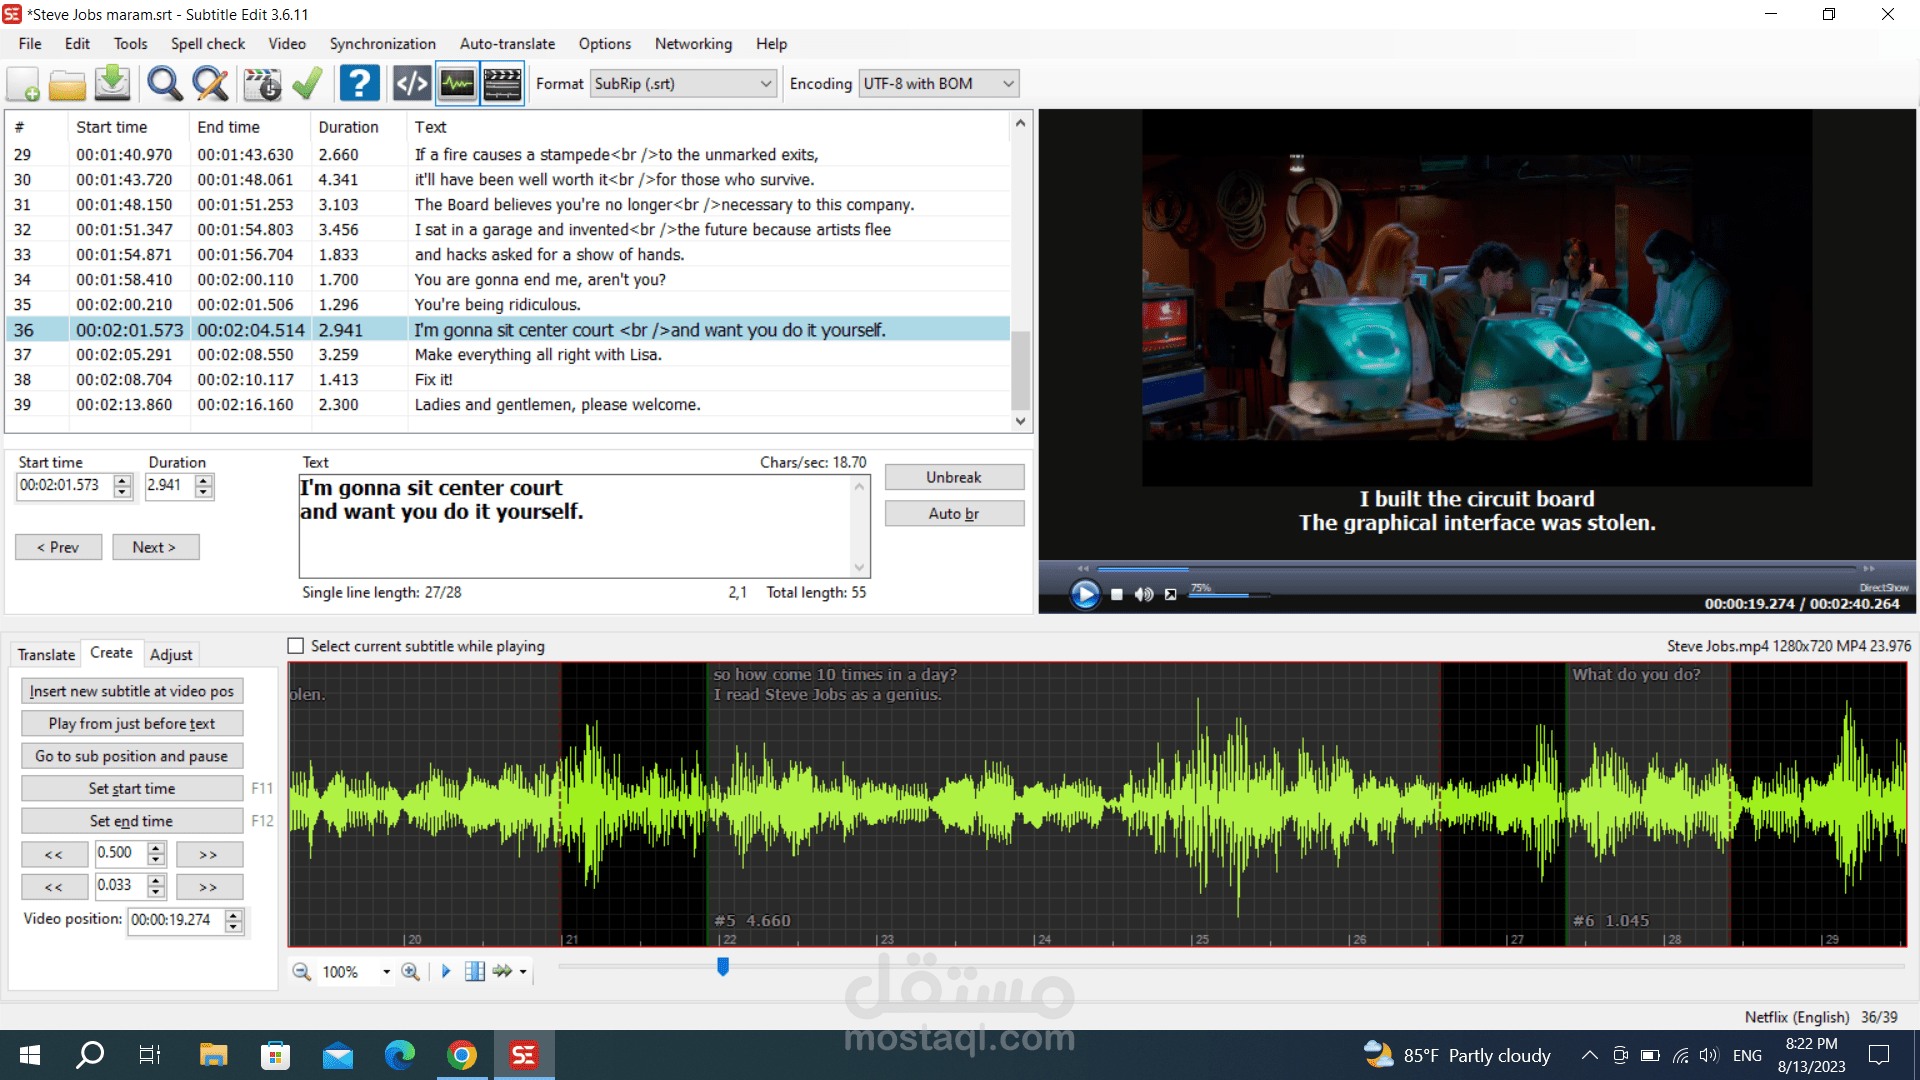
Task: Mute the video player audio
Action: pyautogui.click(x=1143, y=594)
